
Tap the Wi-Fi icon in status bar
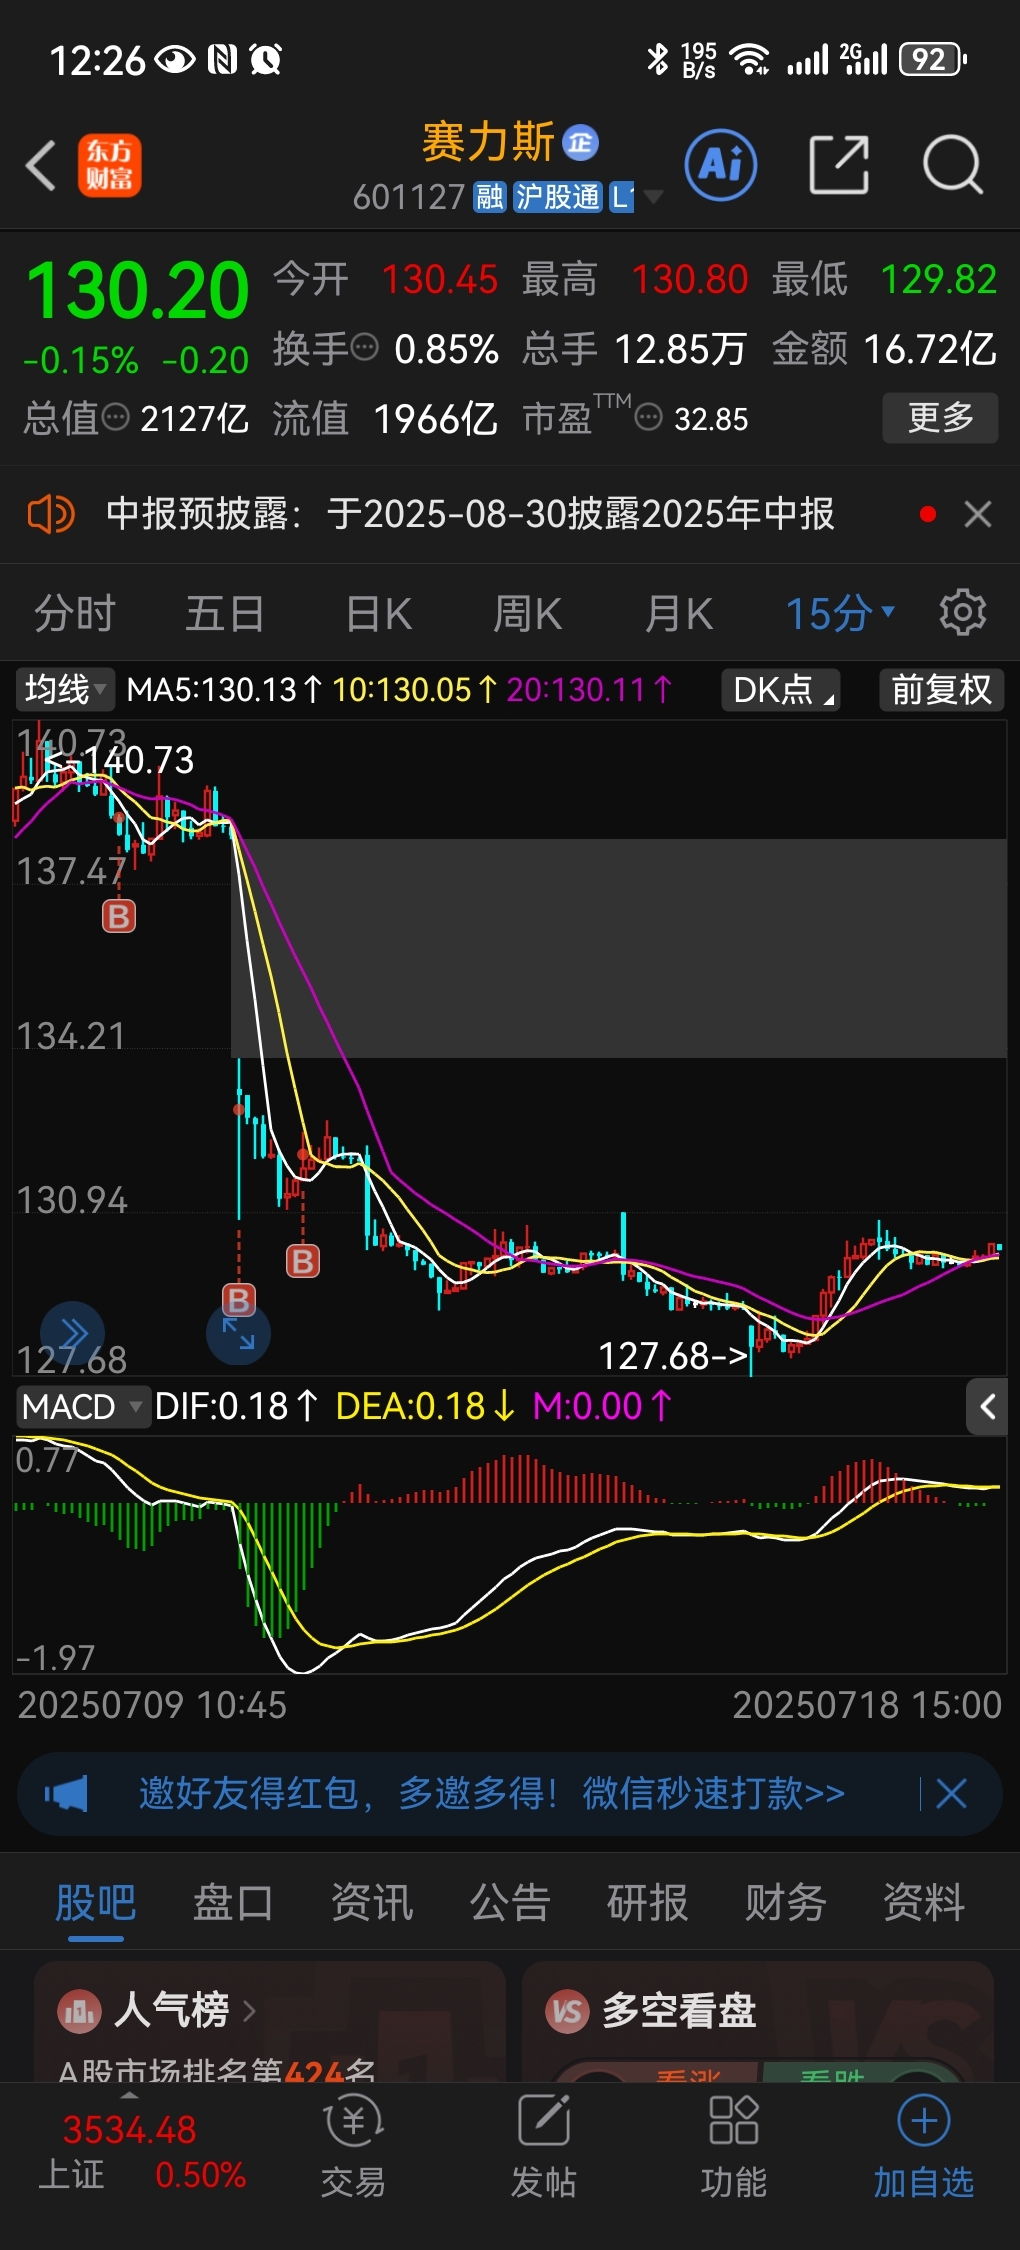pyautogui.click(x=749, y=60)
